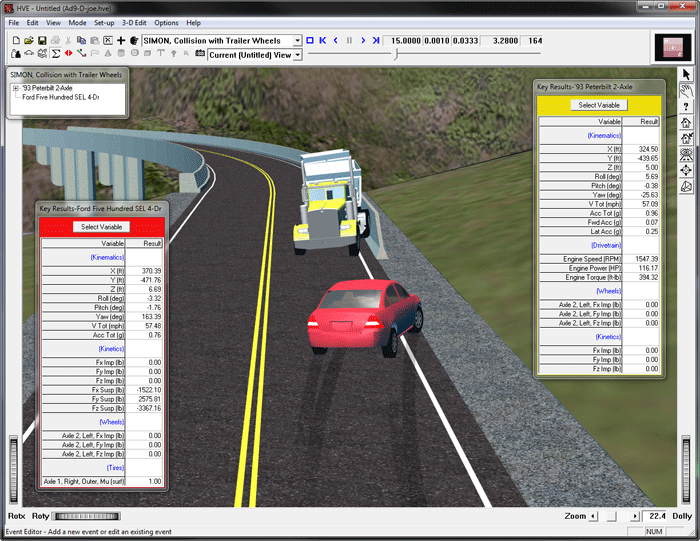Click the Seek crosshair target icon
This screenshot has width=700, height=541.
pyautogui.click(x=687, y=170)
